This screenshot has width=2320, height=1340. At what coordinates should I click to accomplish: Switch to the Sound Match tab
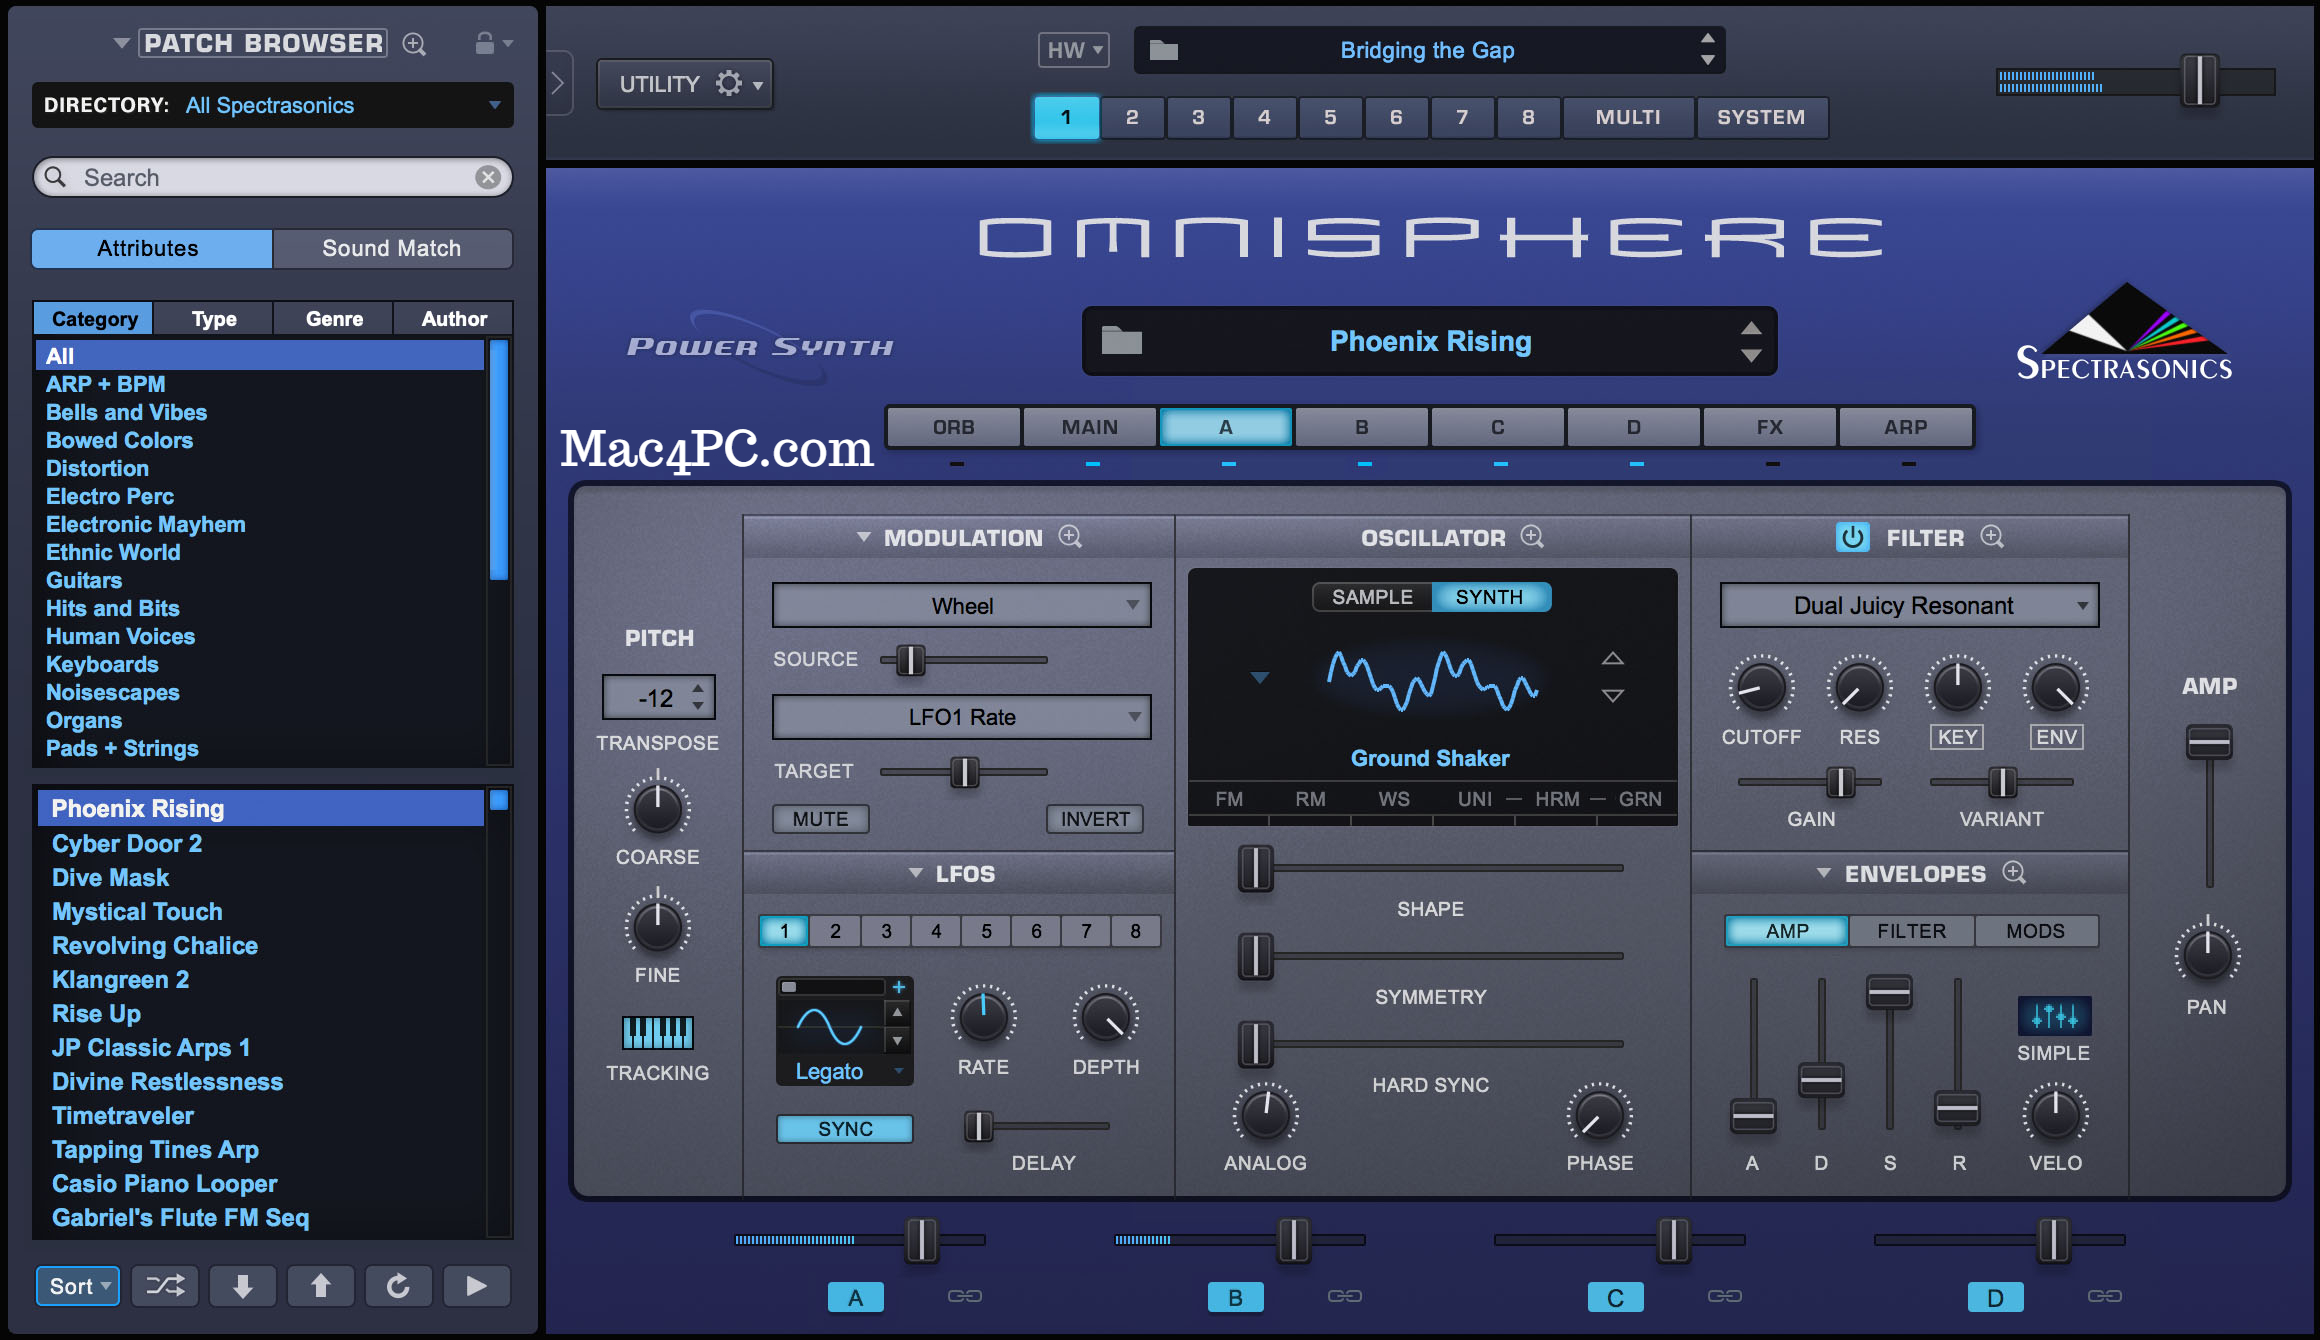pyautogui.click(x=392, y=248)
